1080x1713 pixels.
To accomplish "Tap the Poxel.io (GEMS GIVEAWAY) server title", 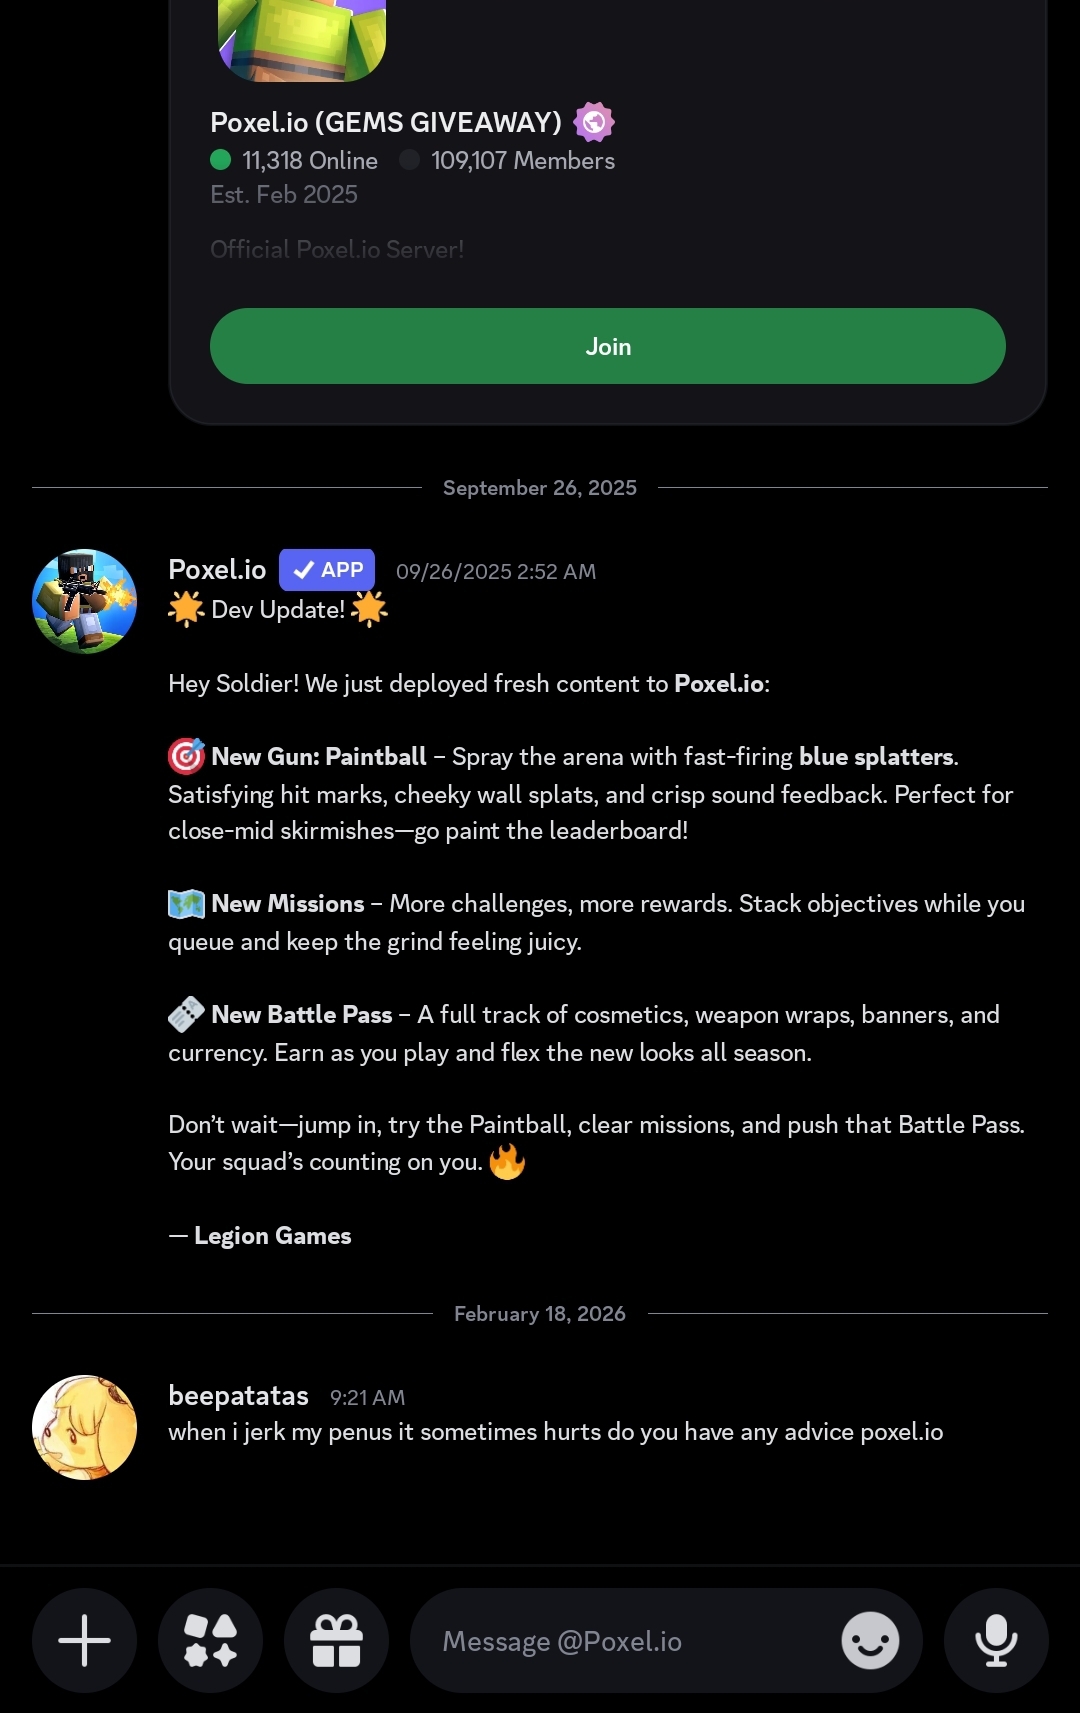I will pyautogui.click(x=386, y=122).
